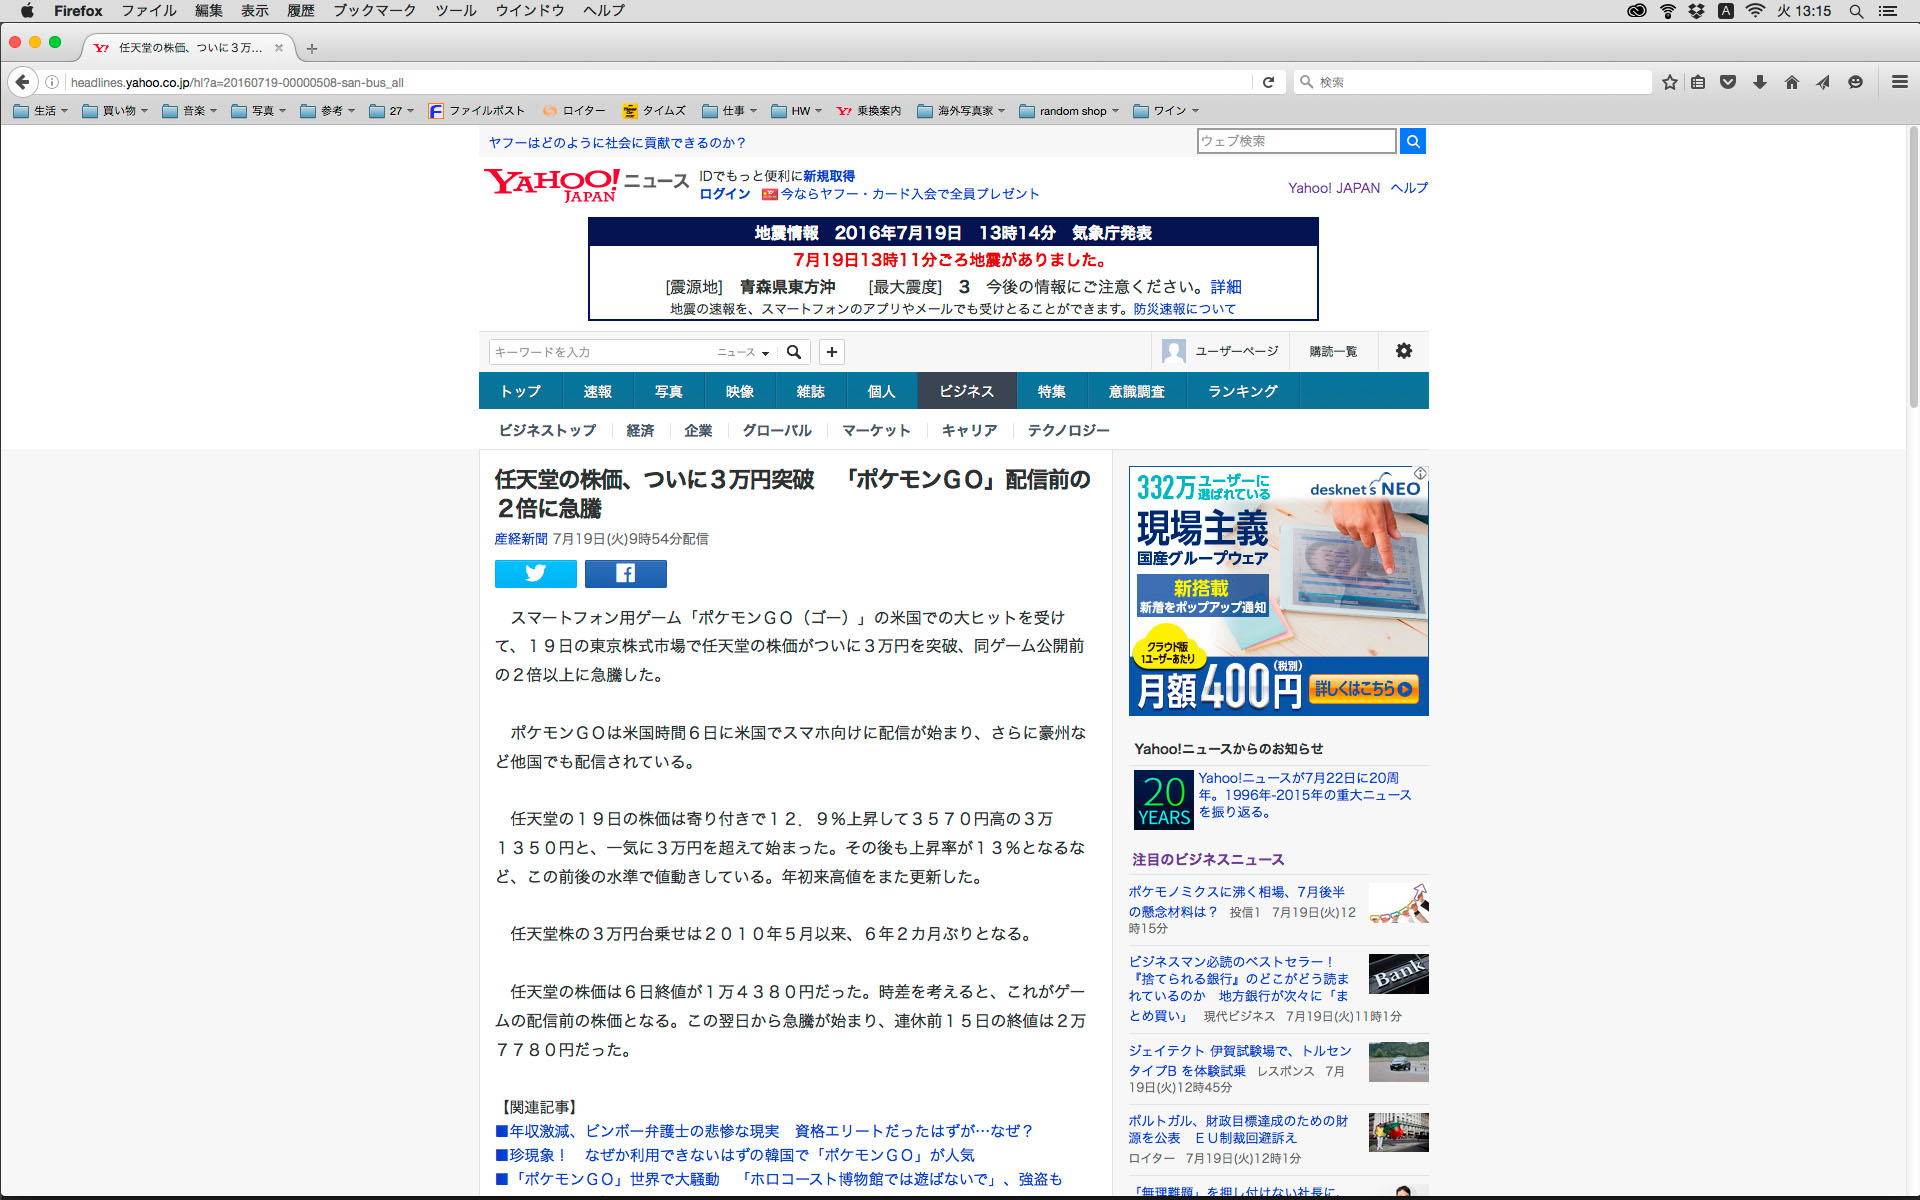Click the キーワードを入力 search field

[600, 352]
